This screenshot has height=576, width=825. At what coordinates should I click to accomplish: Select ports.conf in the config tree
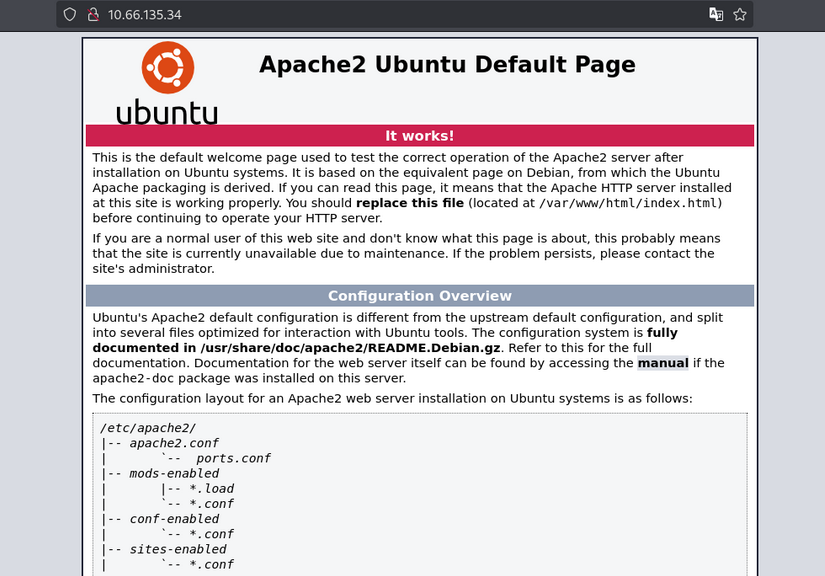click(233, 458)
